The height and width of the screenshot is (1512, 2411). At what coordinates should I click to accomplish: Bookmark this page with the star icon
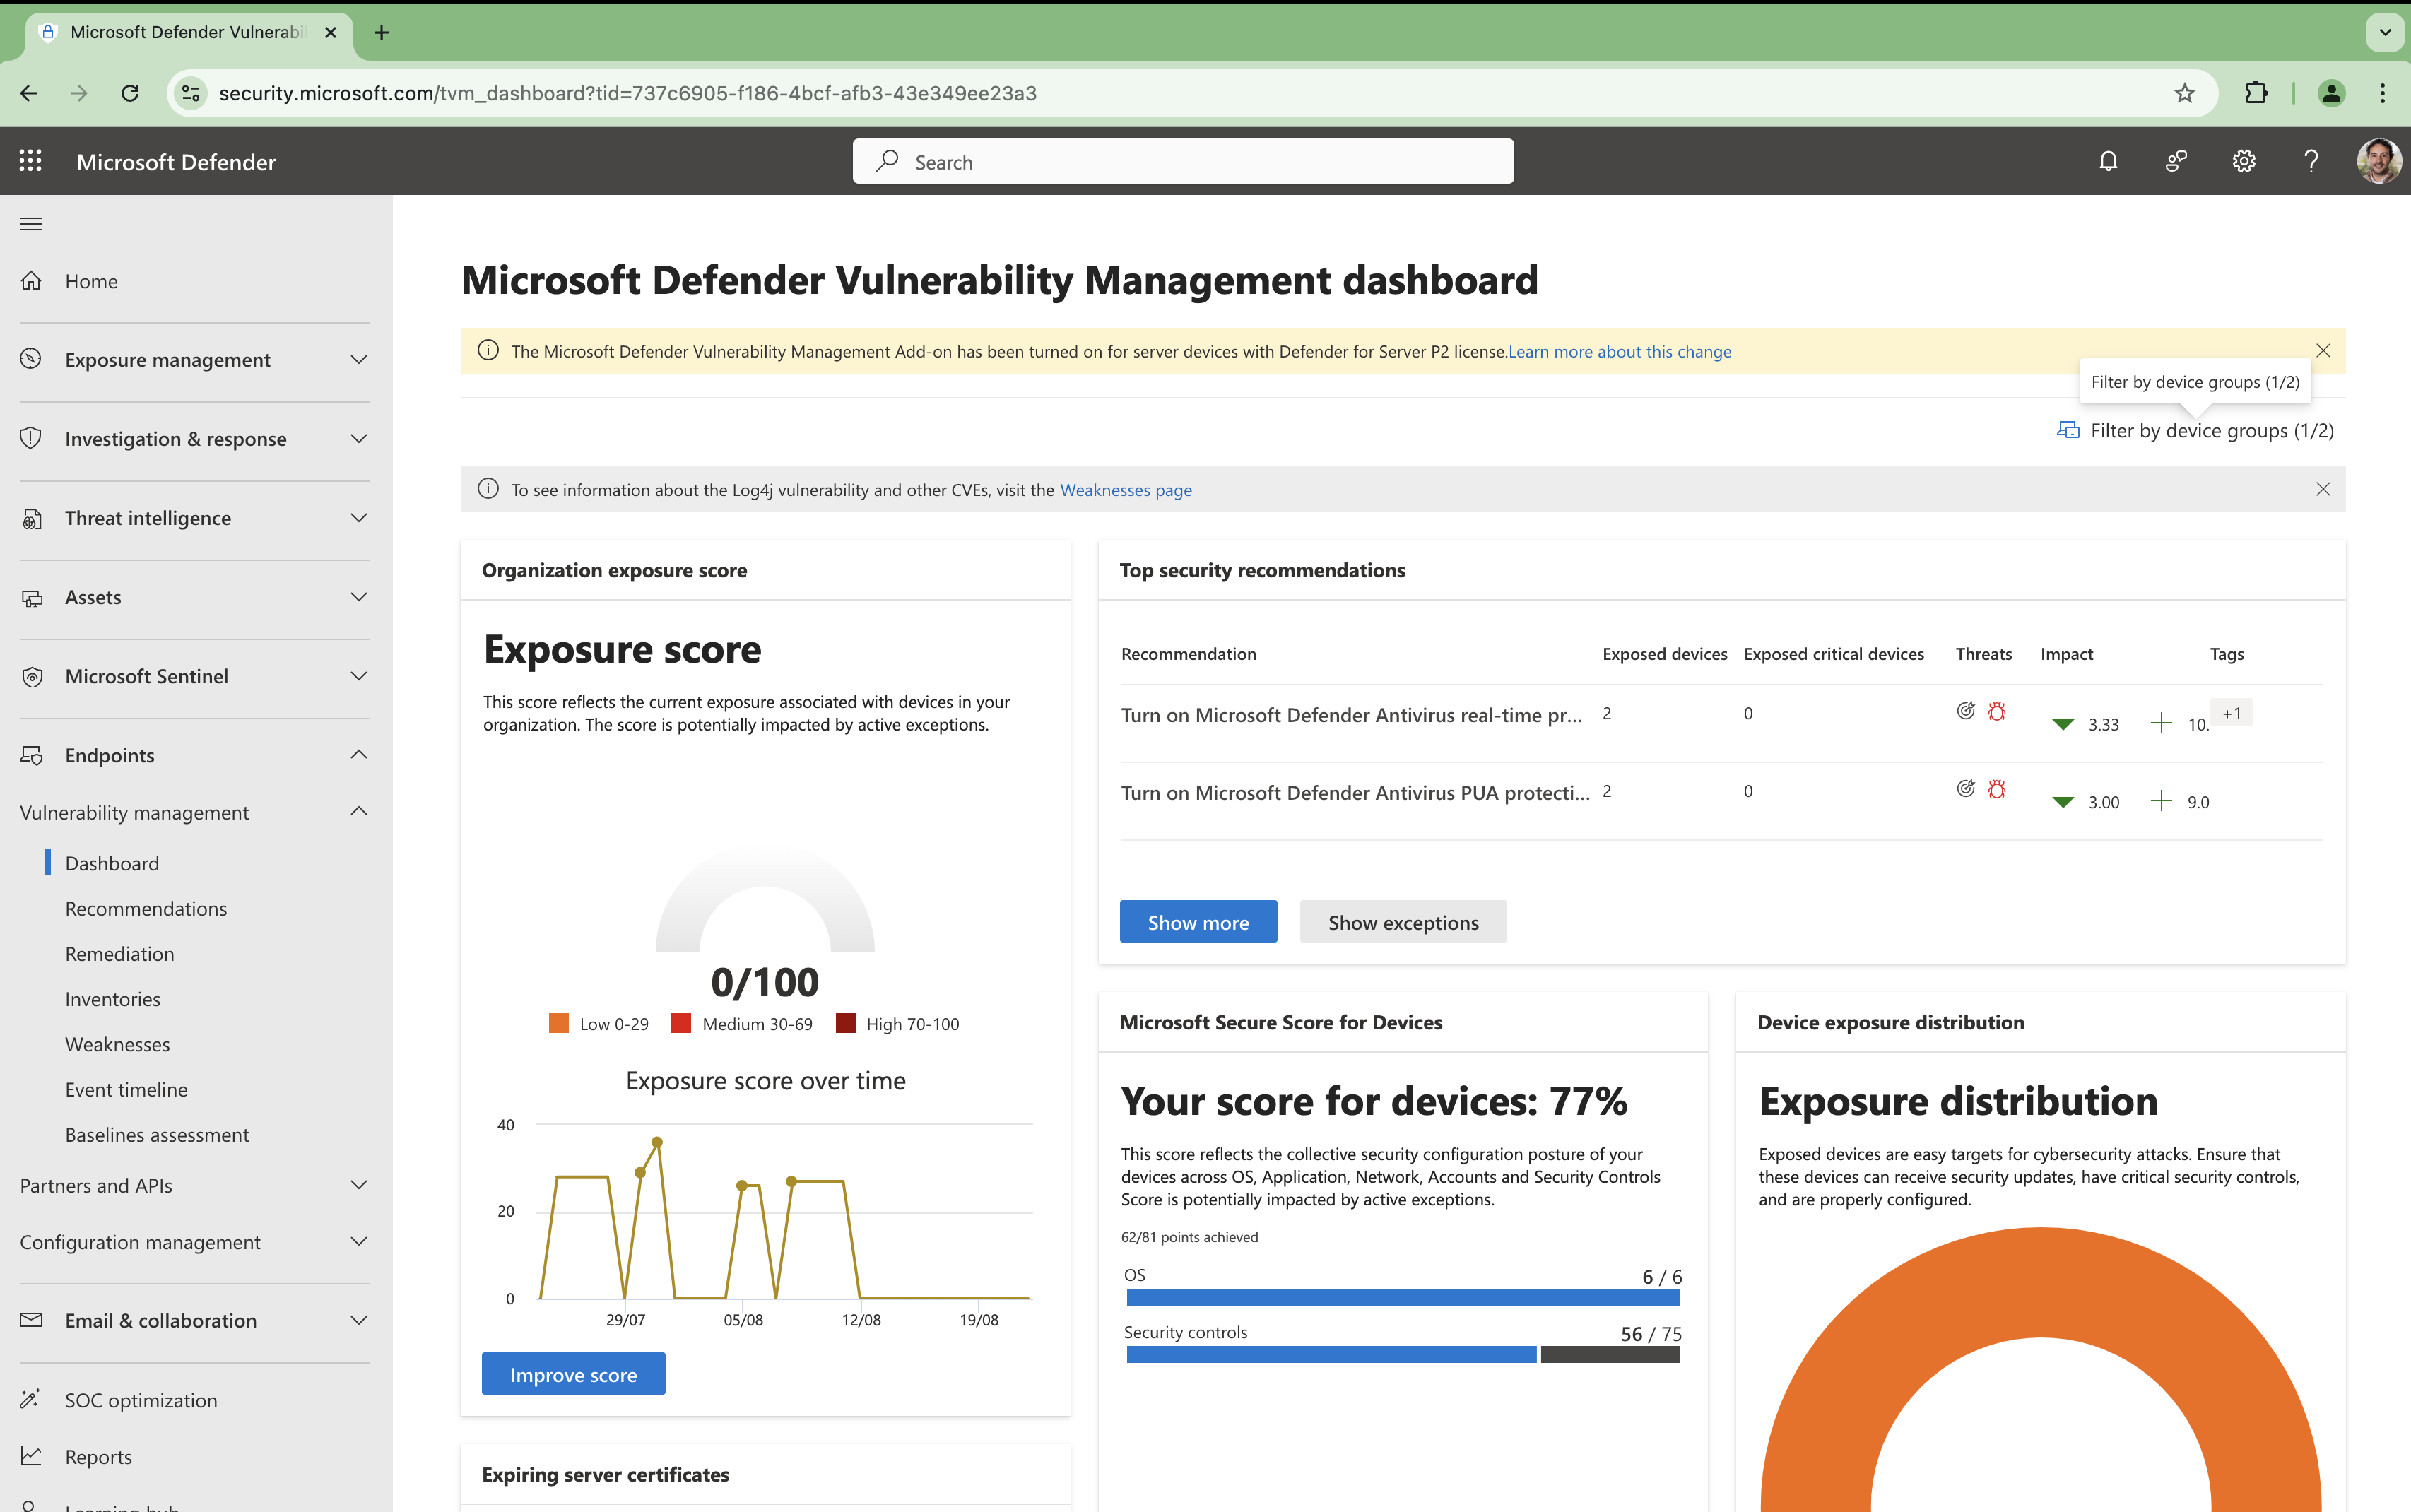coord(2184,93)
